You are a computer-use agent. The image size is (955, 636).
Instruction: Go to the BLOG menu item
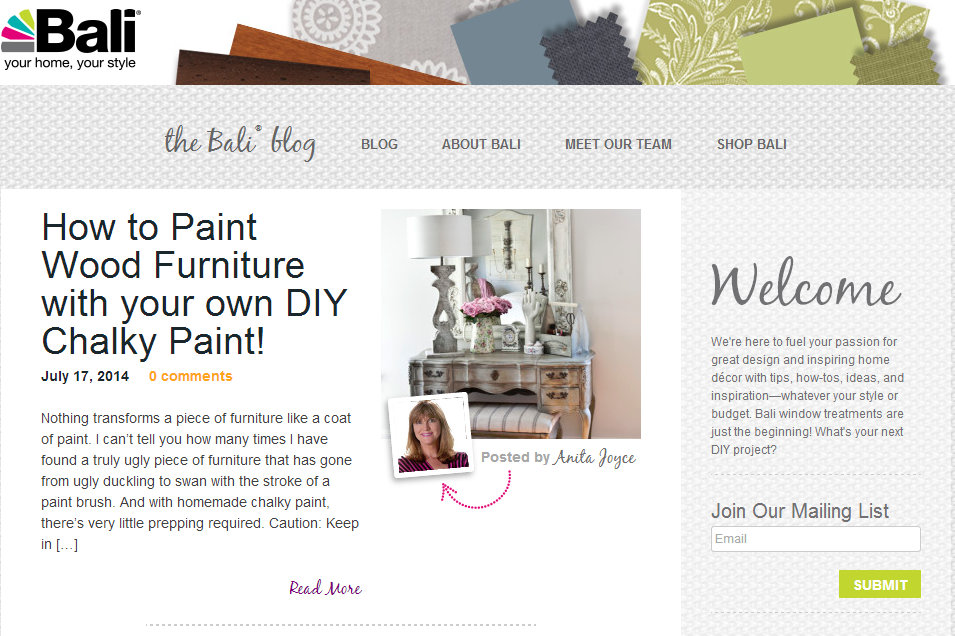[379, 144]
